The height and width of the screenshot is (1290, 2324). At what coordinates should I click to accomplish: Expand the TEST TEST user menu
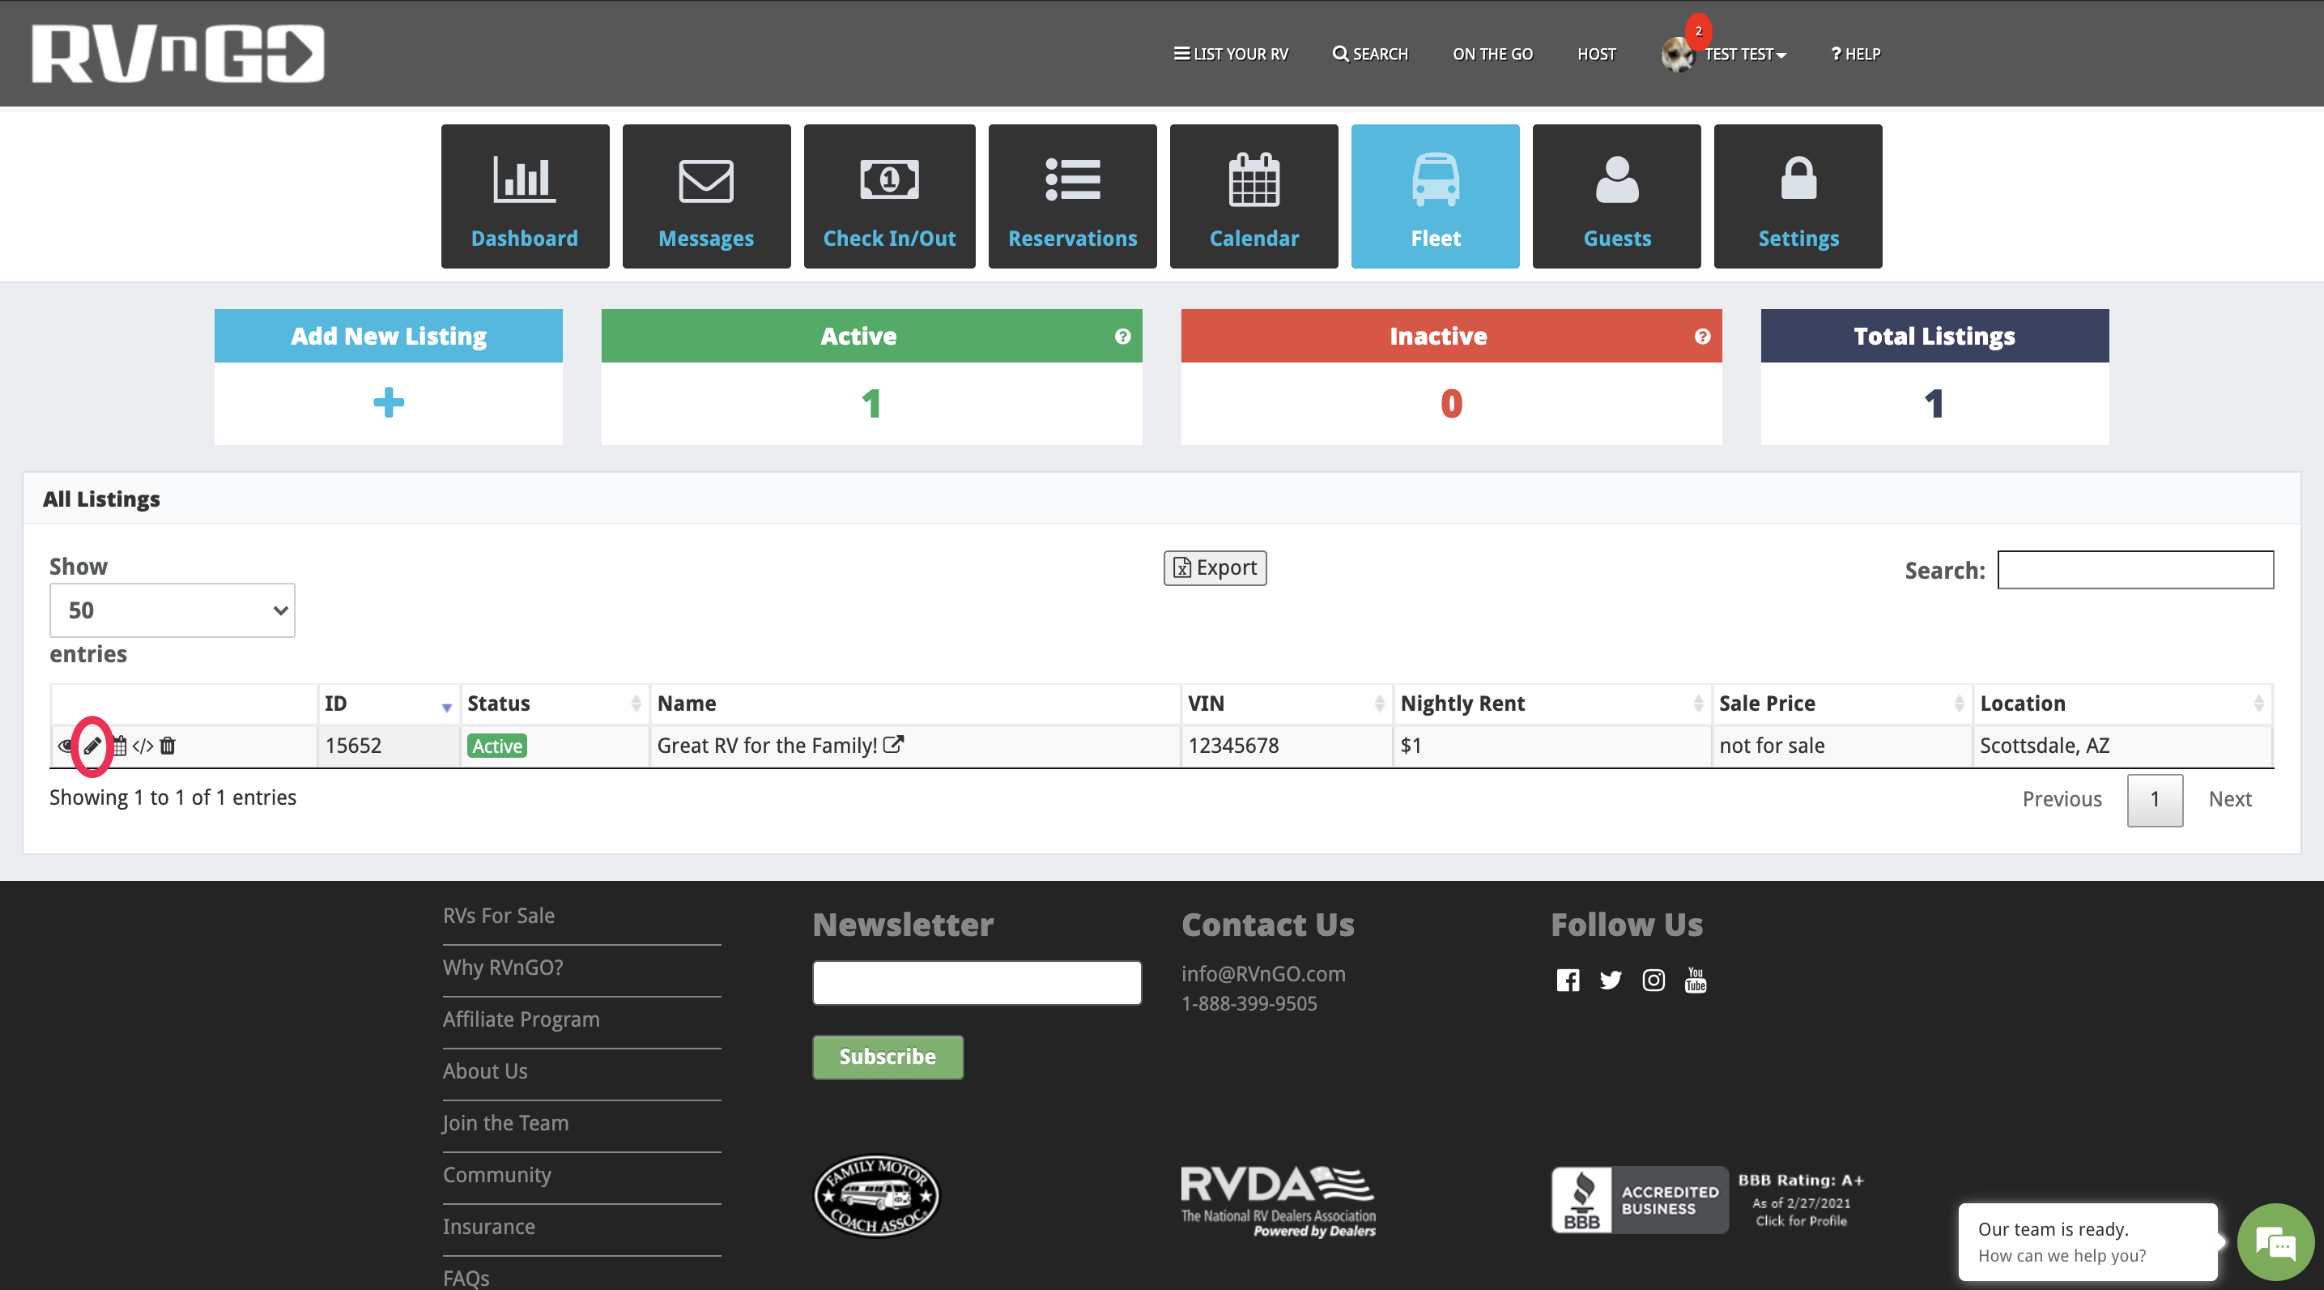click(x=1745, y=54)
